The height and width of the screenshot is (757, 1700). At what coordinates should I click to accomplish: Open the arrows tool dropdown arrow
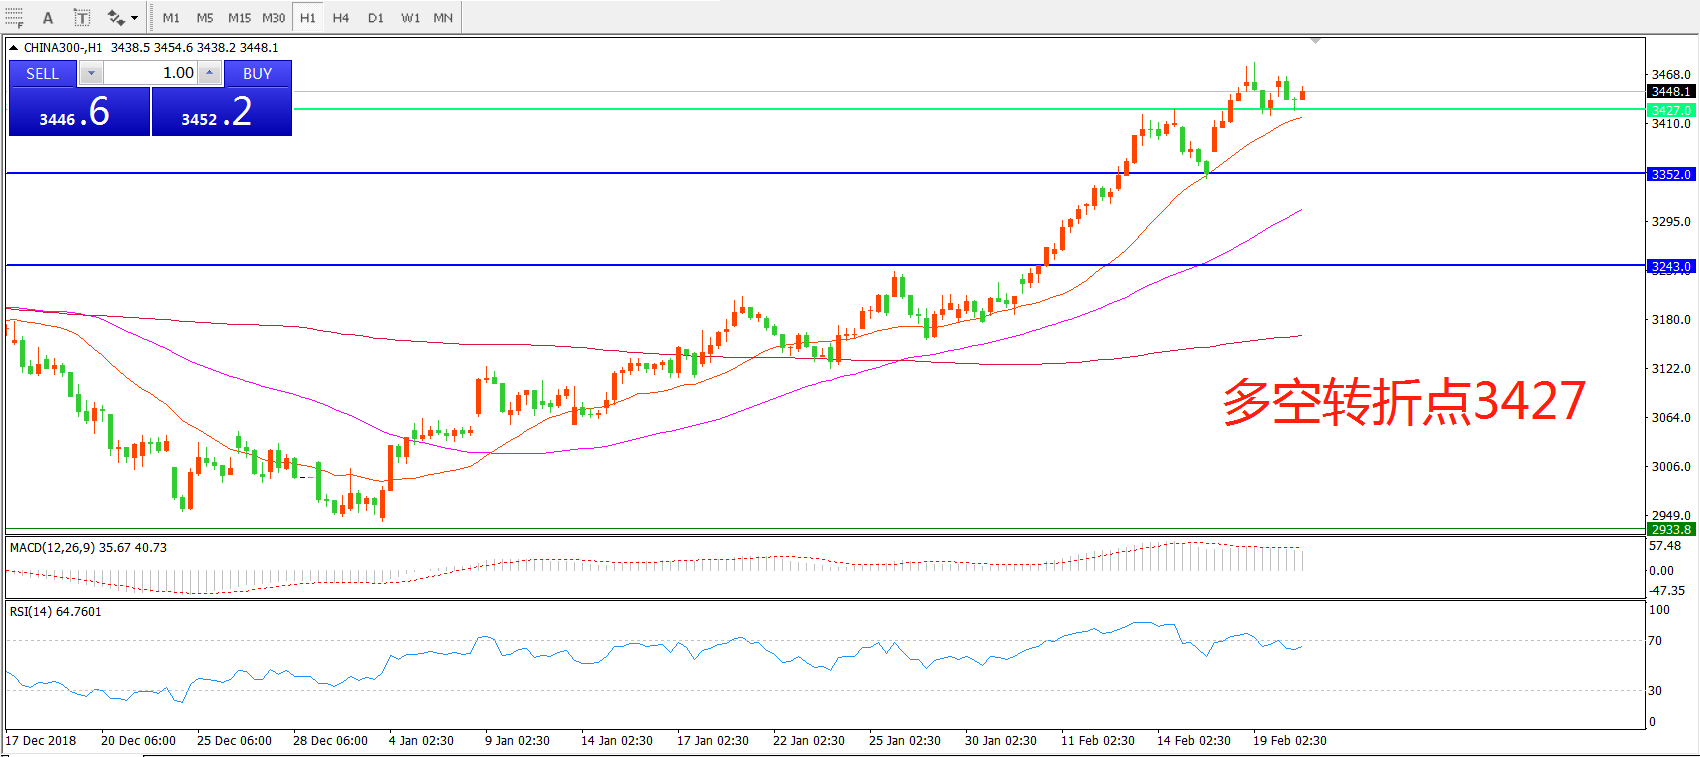tap(134, 18)
